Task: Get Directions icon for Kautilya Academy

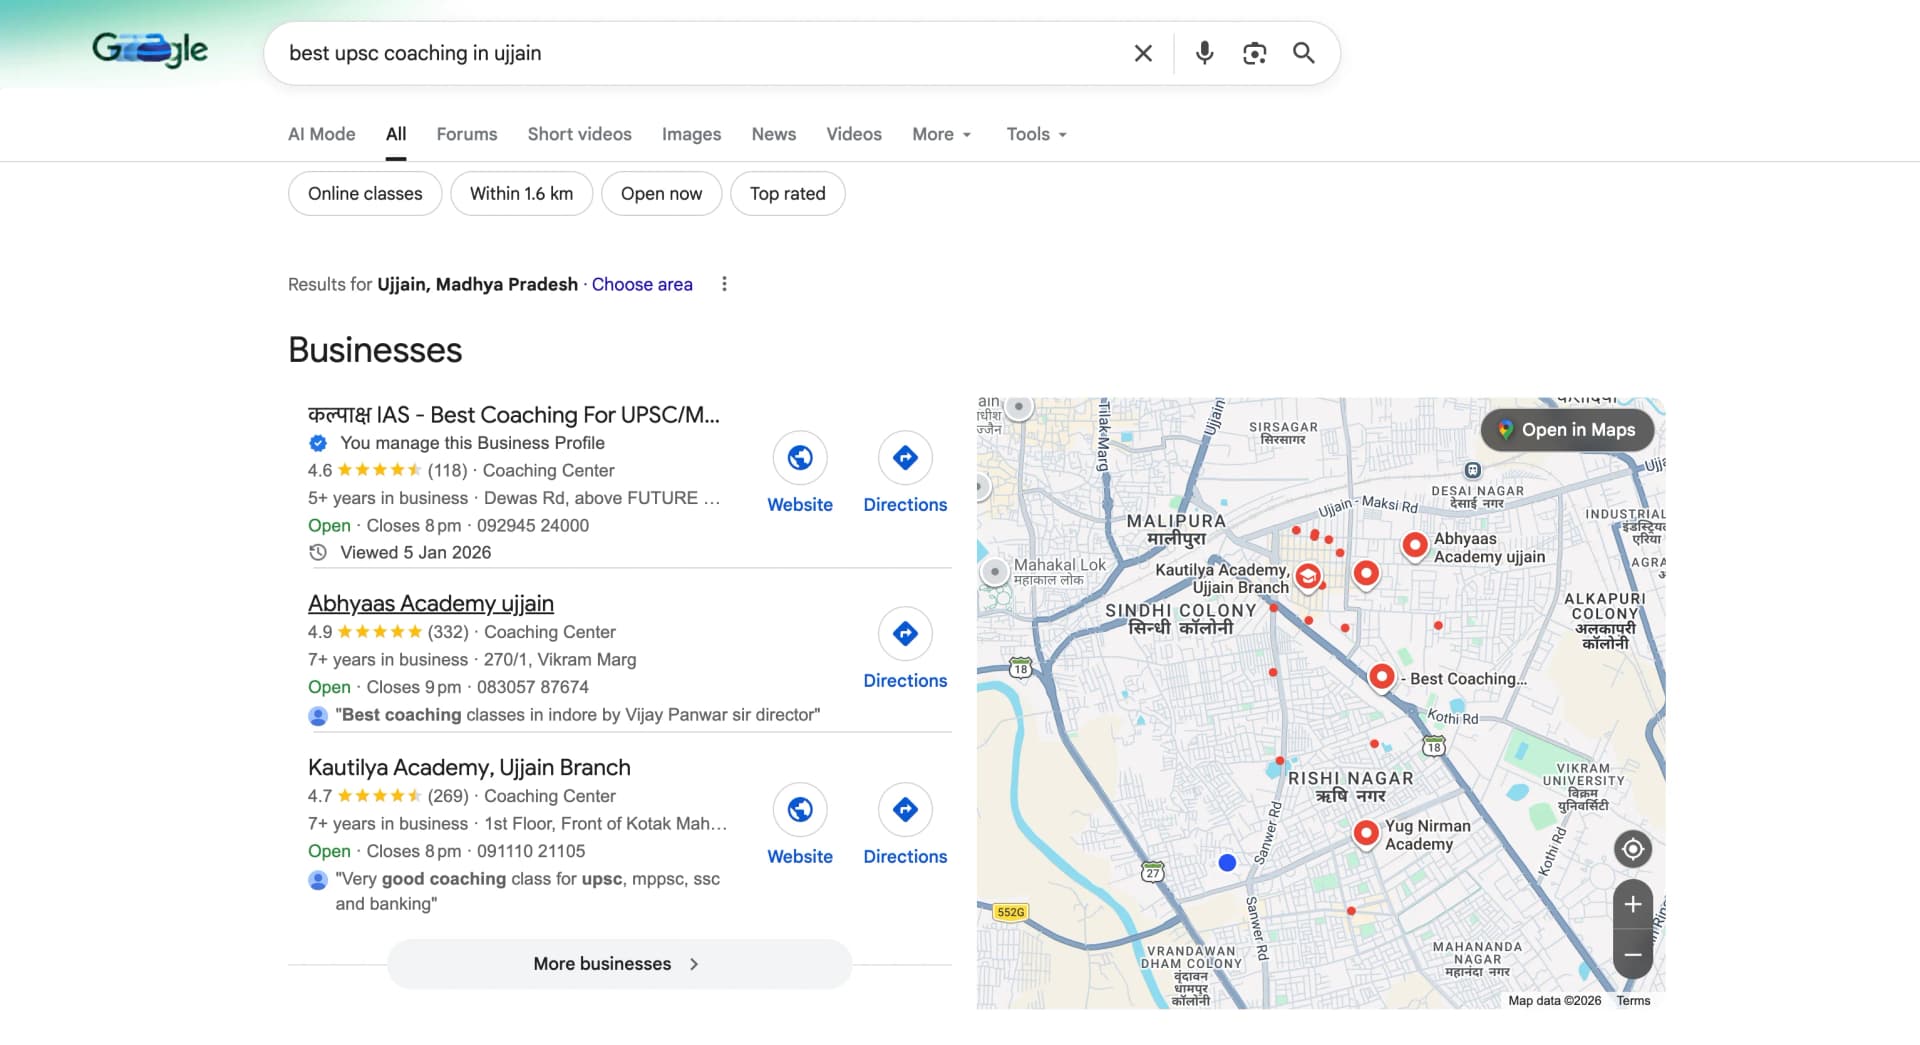Action: (905, 810)
